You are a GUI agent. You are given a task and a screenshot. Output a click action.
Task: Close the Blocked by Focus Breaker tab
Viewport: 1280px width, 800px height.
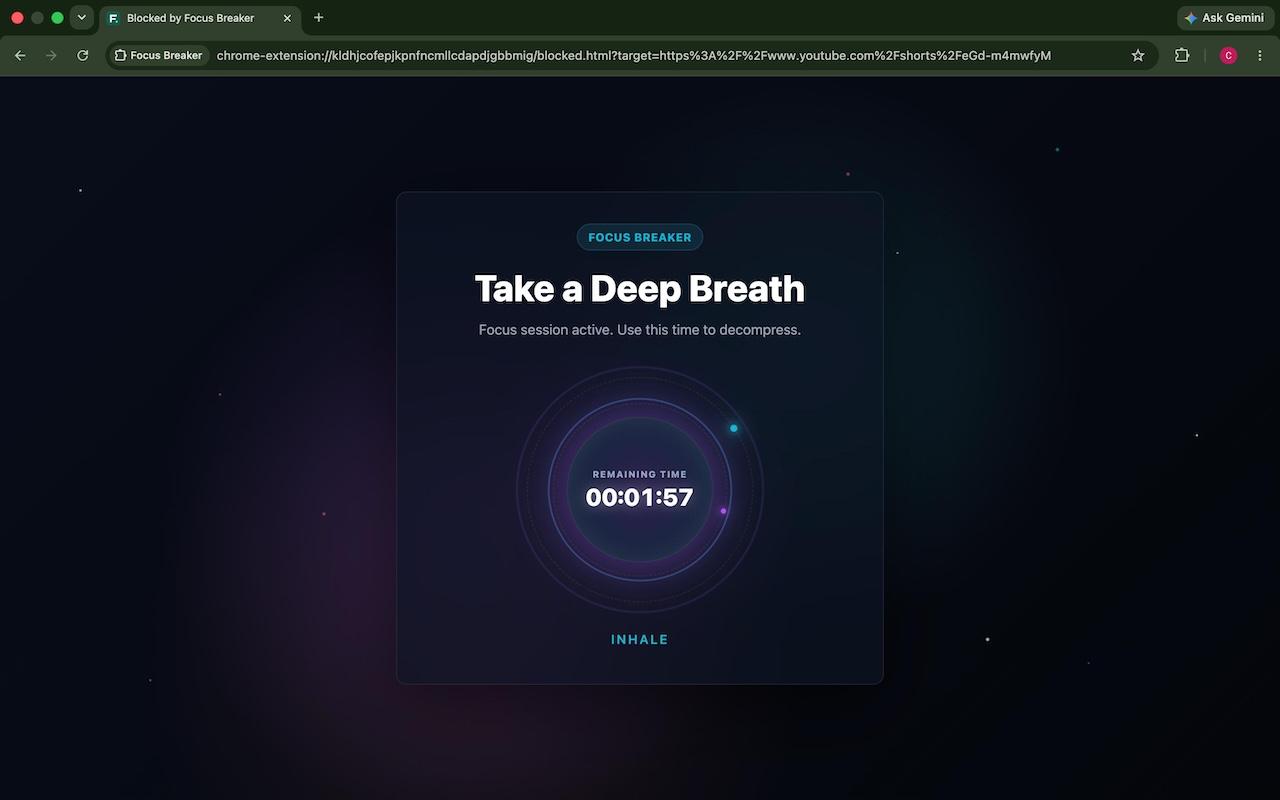287,18
